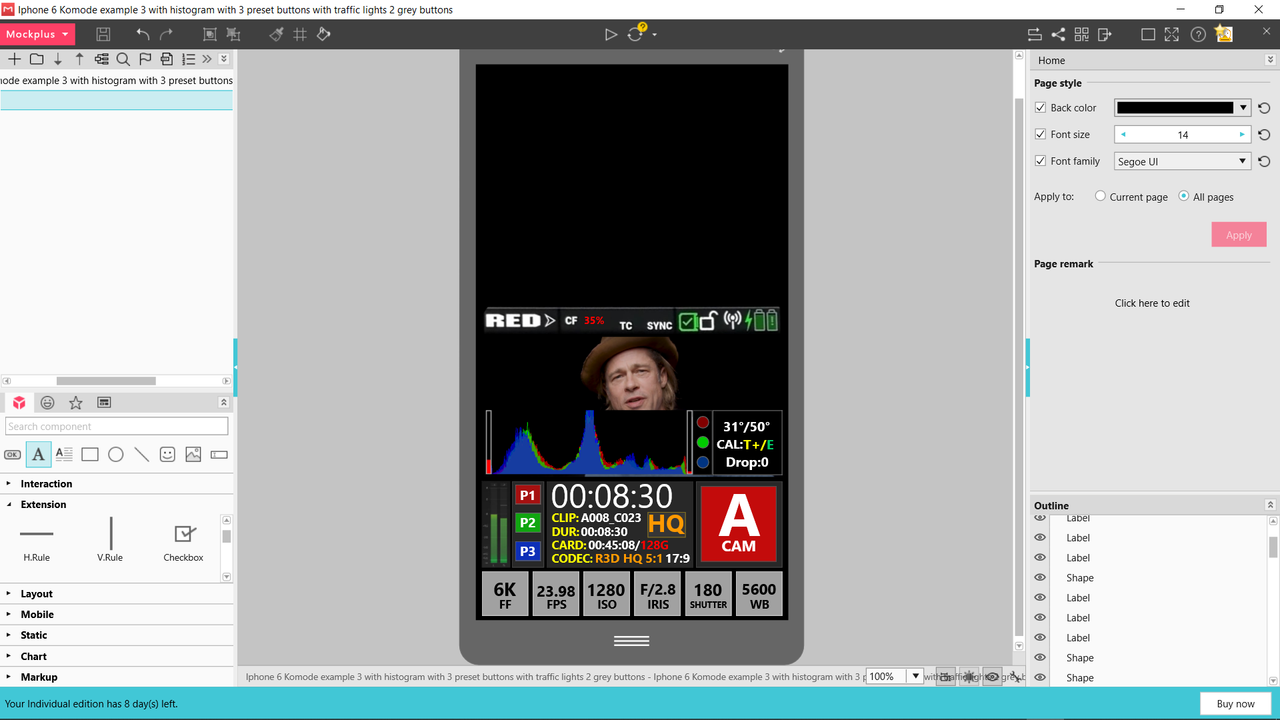The image size is (1280, 720).
Task: Open the Font family Segoe UI dropdown
Action: [1183, 161]
